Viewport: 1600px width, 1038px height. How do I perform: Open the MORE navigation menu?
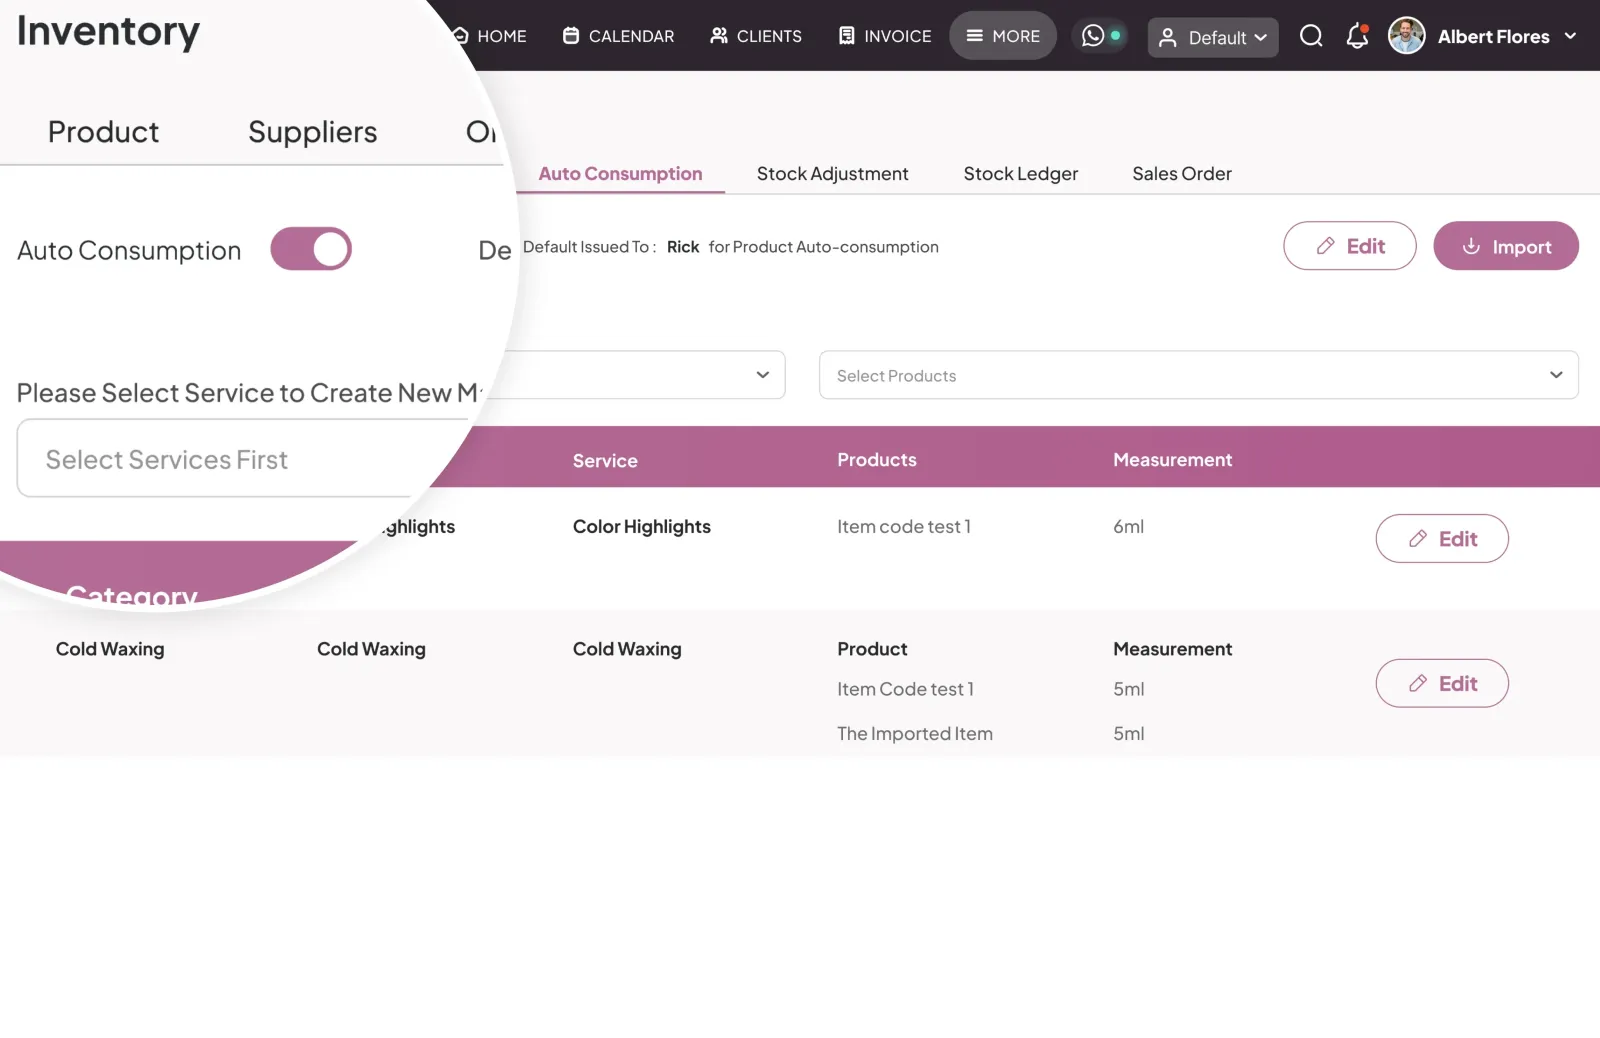(1003, 36)
